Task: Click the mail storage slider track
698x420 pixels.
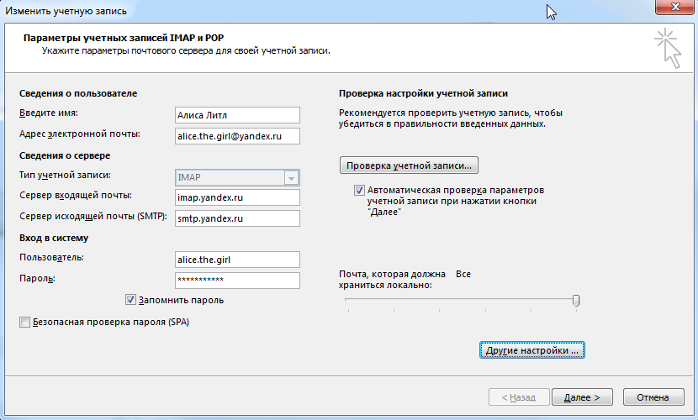Action: [x=460, y=300]
